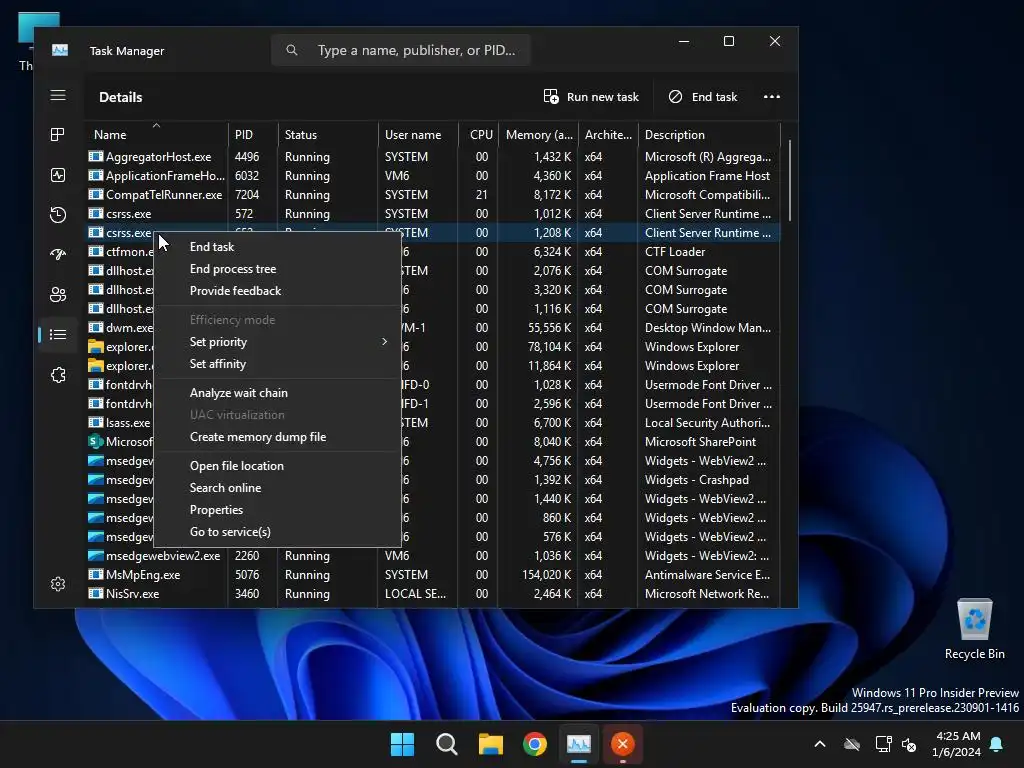The image size is (1024, 768).
Task: Open the notification bell icon
Action: point(997,744)
